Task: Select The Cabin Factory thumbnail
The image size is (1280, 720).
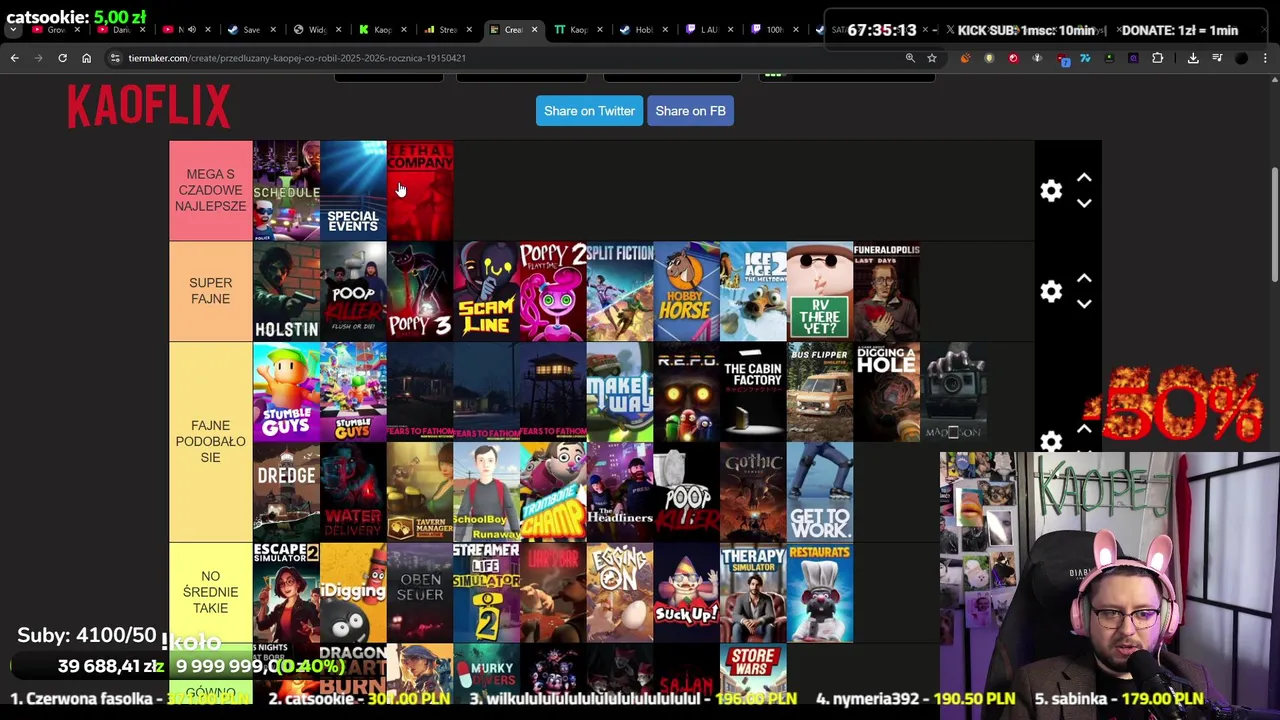Action: pyautogui.click(x=753, y=392)
